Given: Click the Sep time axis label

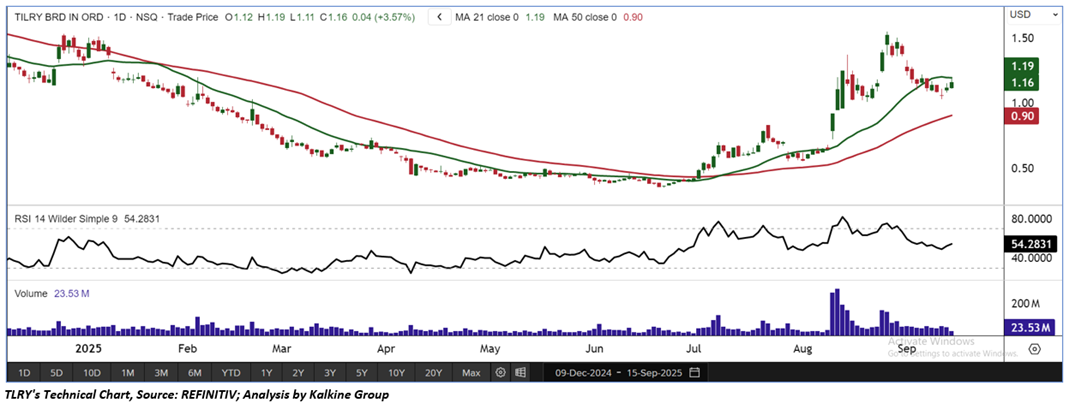Looking at the screenshot, I should [907, 349].
